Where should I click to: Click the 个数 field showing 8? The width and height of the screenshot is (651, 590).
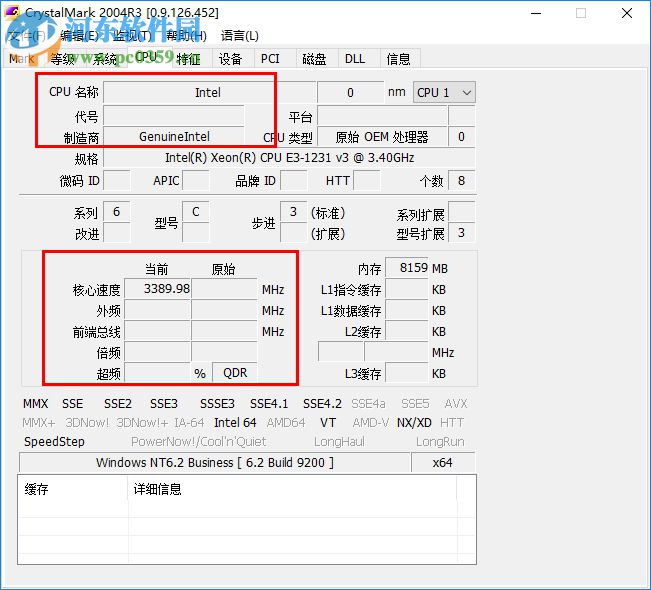pyautogui.click(x=461, y=181)
